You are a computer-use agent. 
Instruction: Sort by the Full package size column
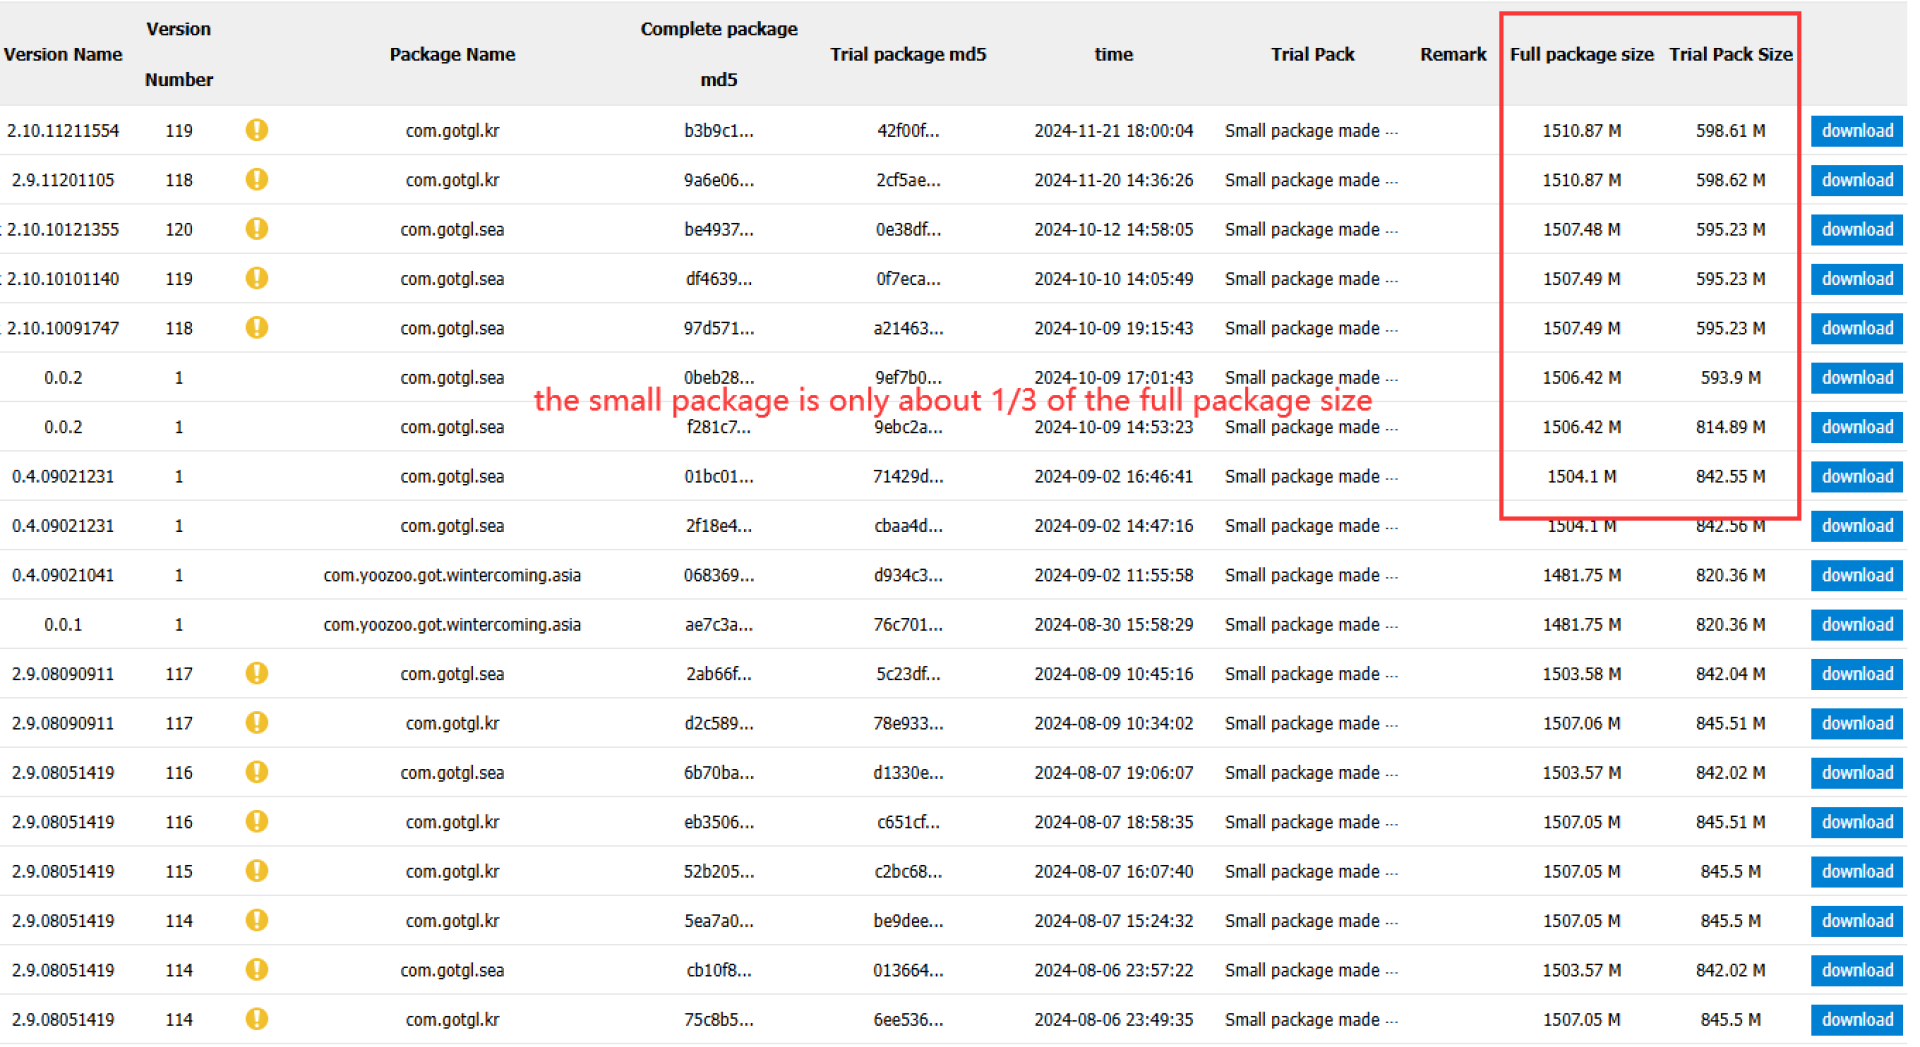[1581, 54]
